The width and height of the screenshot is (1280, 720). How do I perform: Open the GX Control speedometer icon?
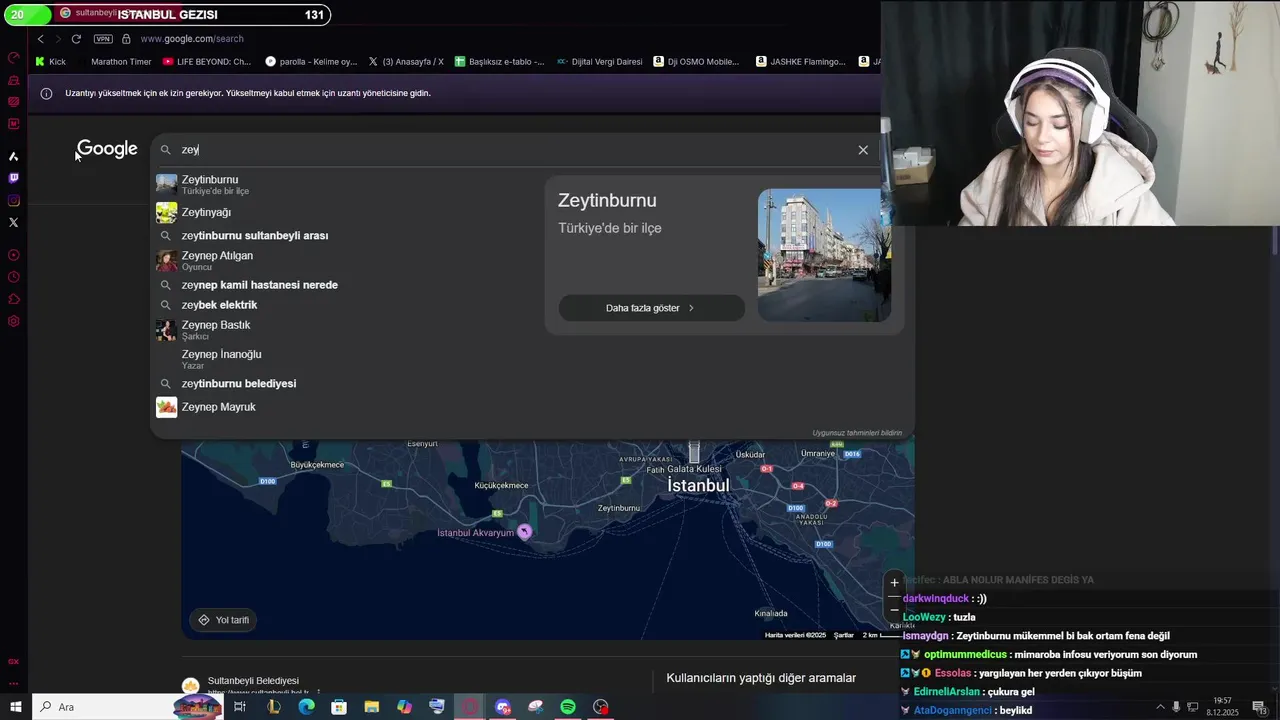(13, 58)
